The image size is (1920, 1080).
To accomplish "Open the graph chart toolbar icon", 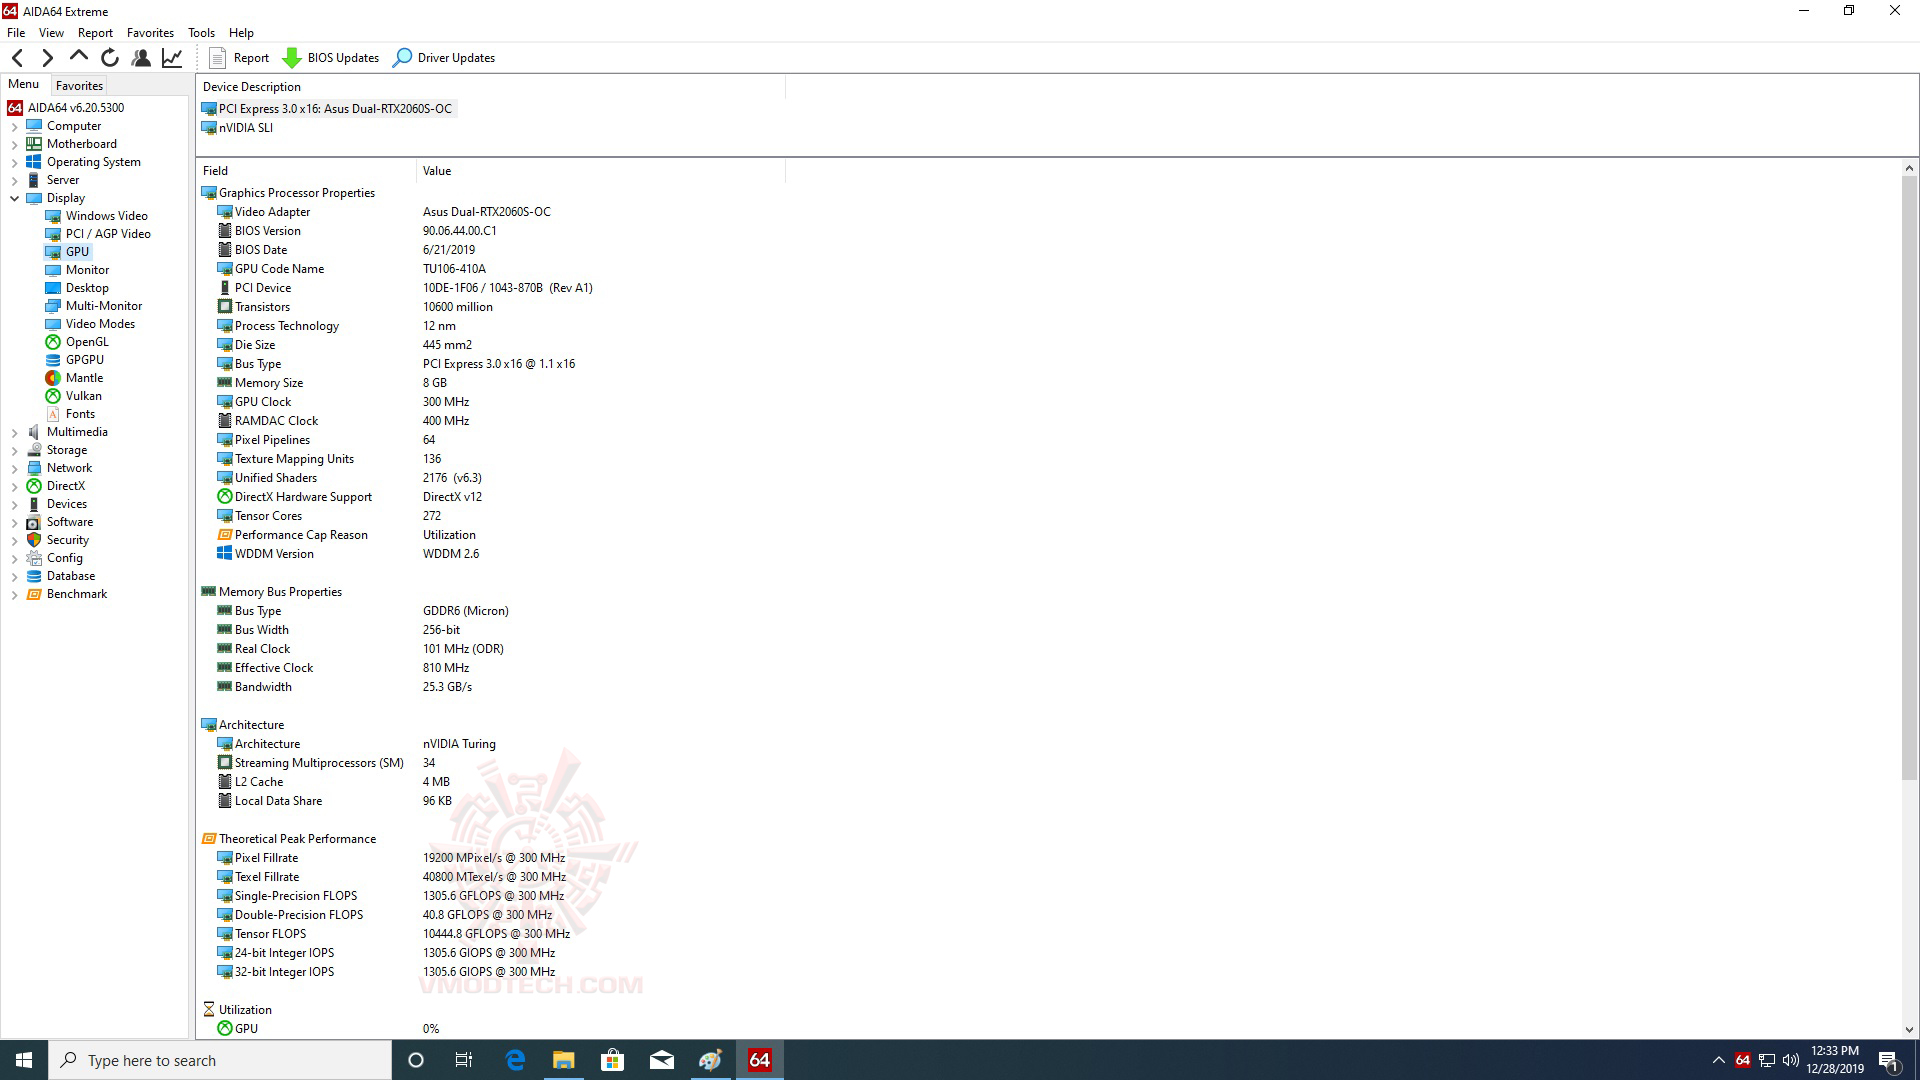I will click(172, 58).
